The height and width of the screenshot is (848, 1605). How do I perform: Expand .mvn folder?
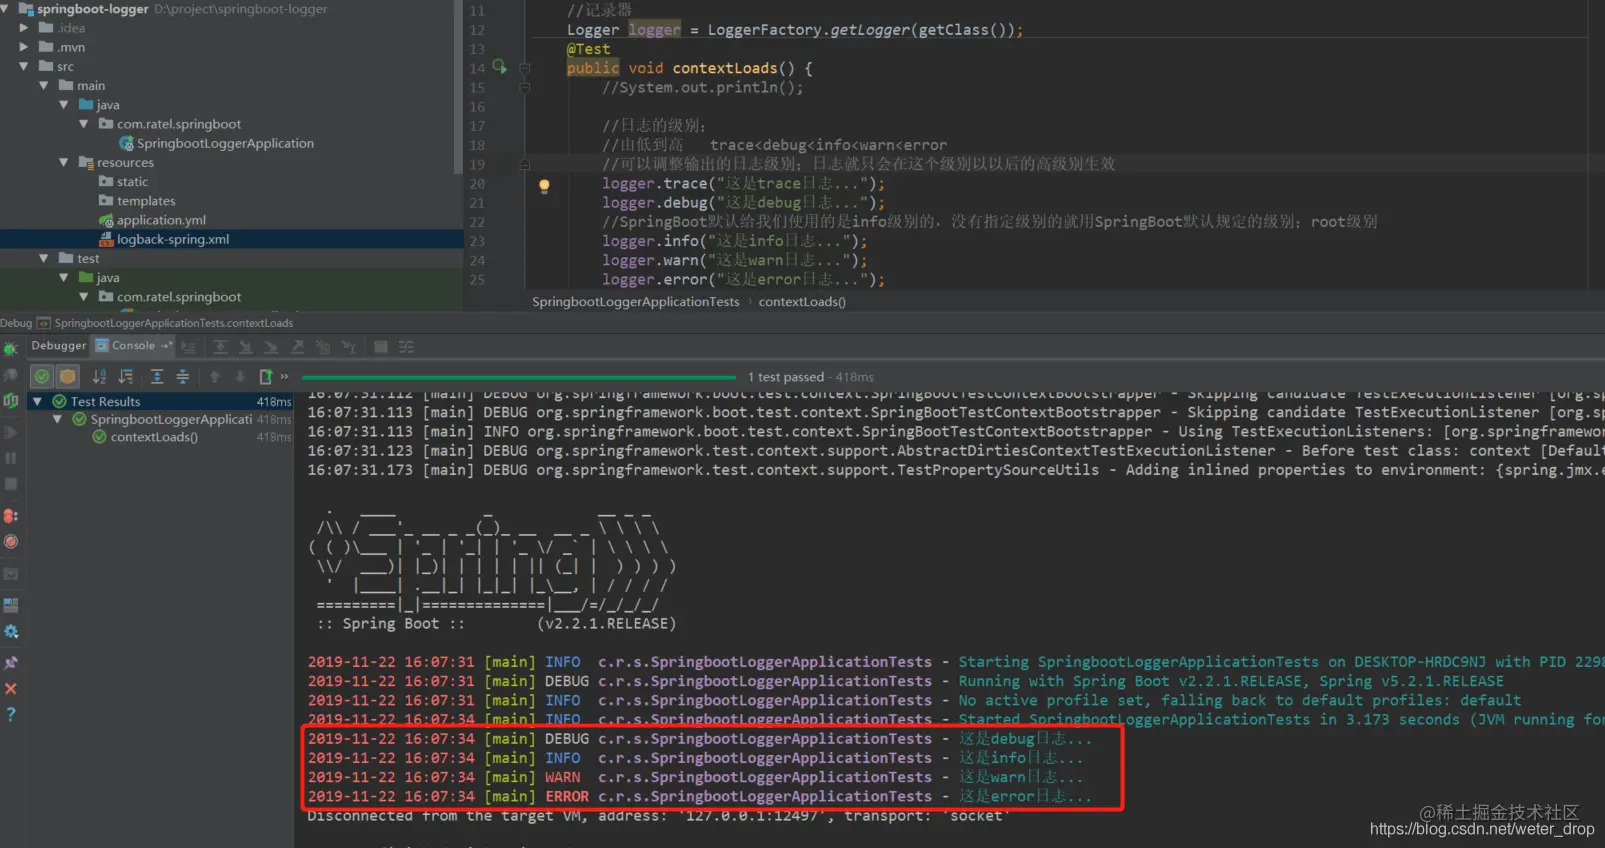coord(24,47)
